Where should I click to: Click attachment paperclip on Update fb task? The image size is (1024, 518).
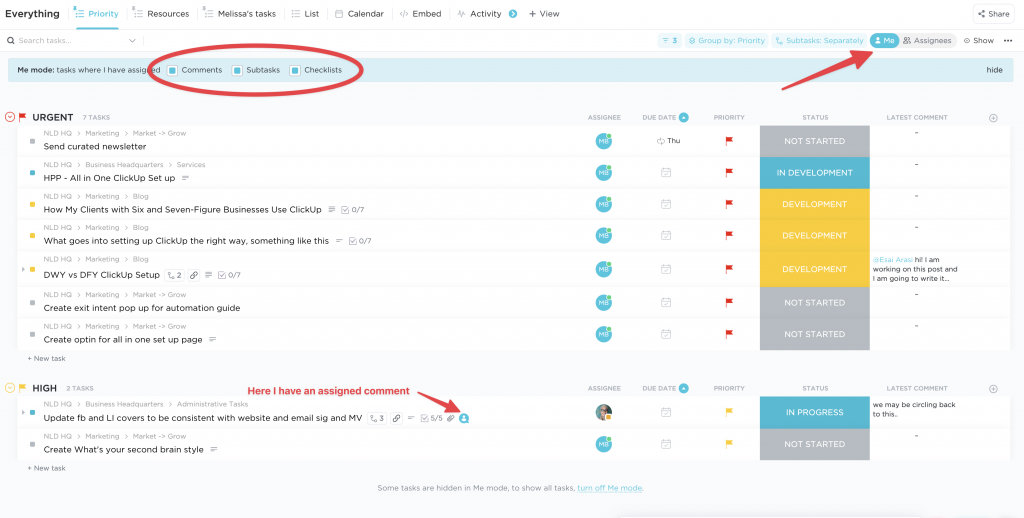pos(451,418)
